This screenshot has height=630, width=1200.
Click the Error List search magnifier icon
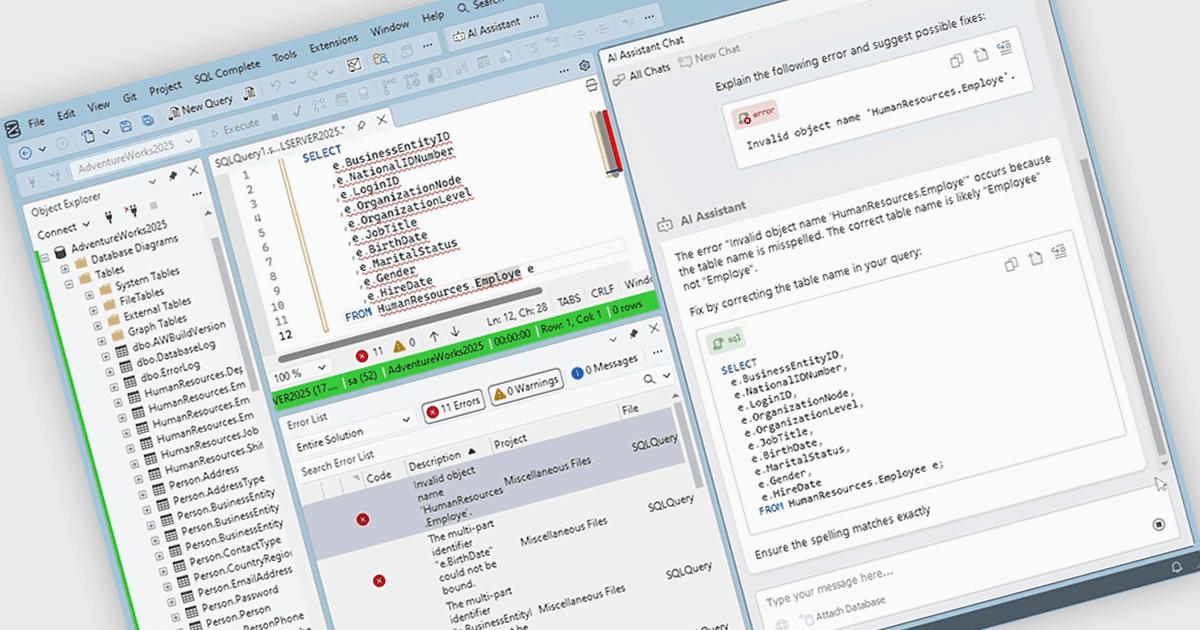649,378
